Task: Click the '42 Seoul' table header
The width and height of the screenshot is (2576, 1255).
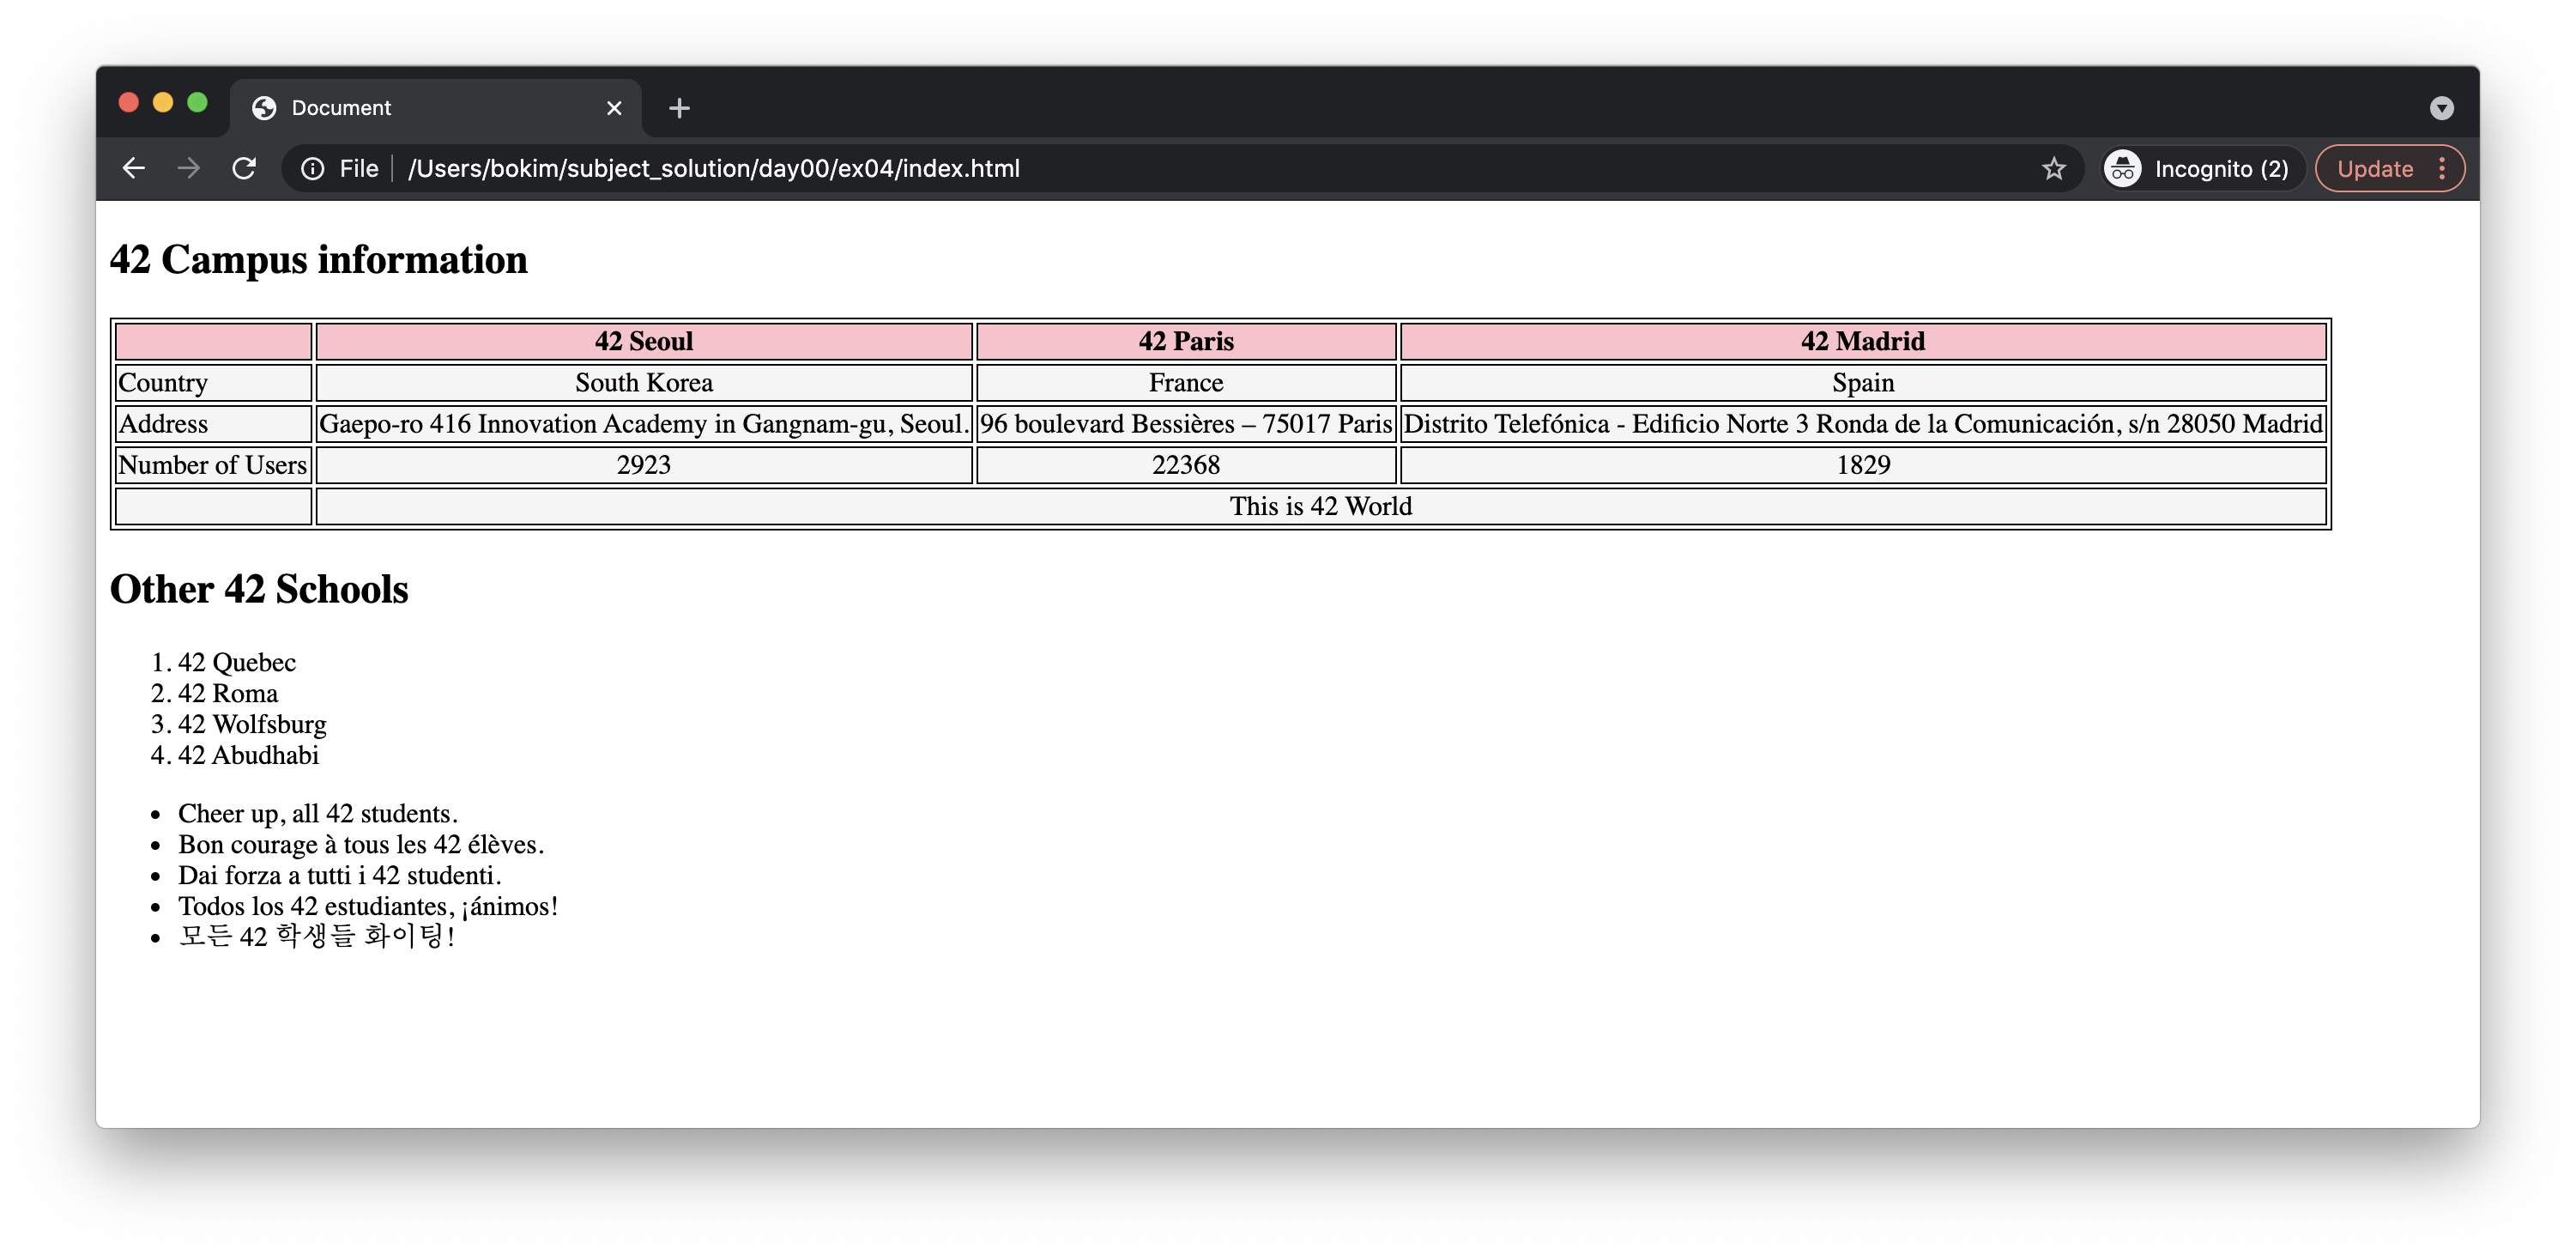Action: tap(644, 342)
